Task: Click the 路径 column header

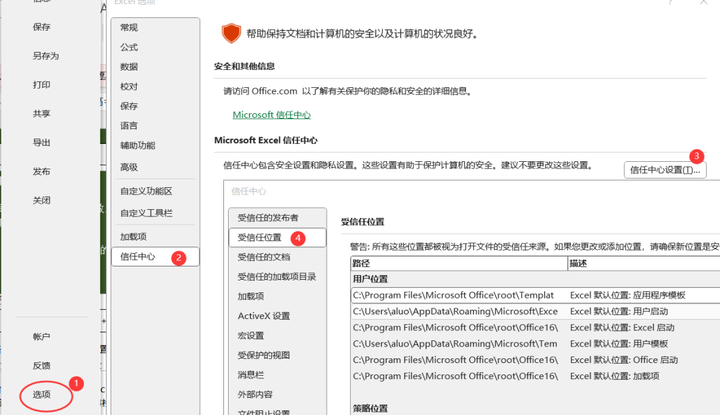Action: pos(459,264)
